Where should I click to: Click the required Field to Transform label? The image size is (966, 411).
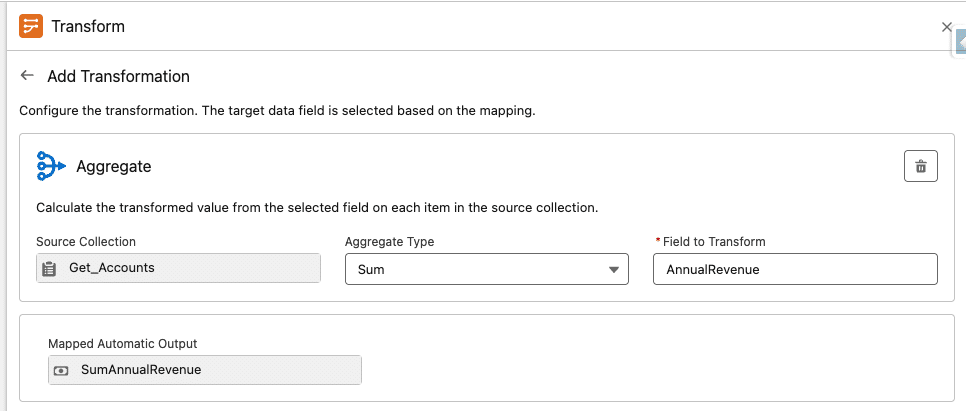pos(712,242)
